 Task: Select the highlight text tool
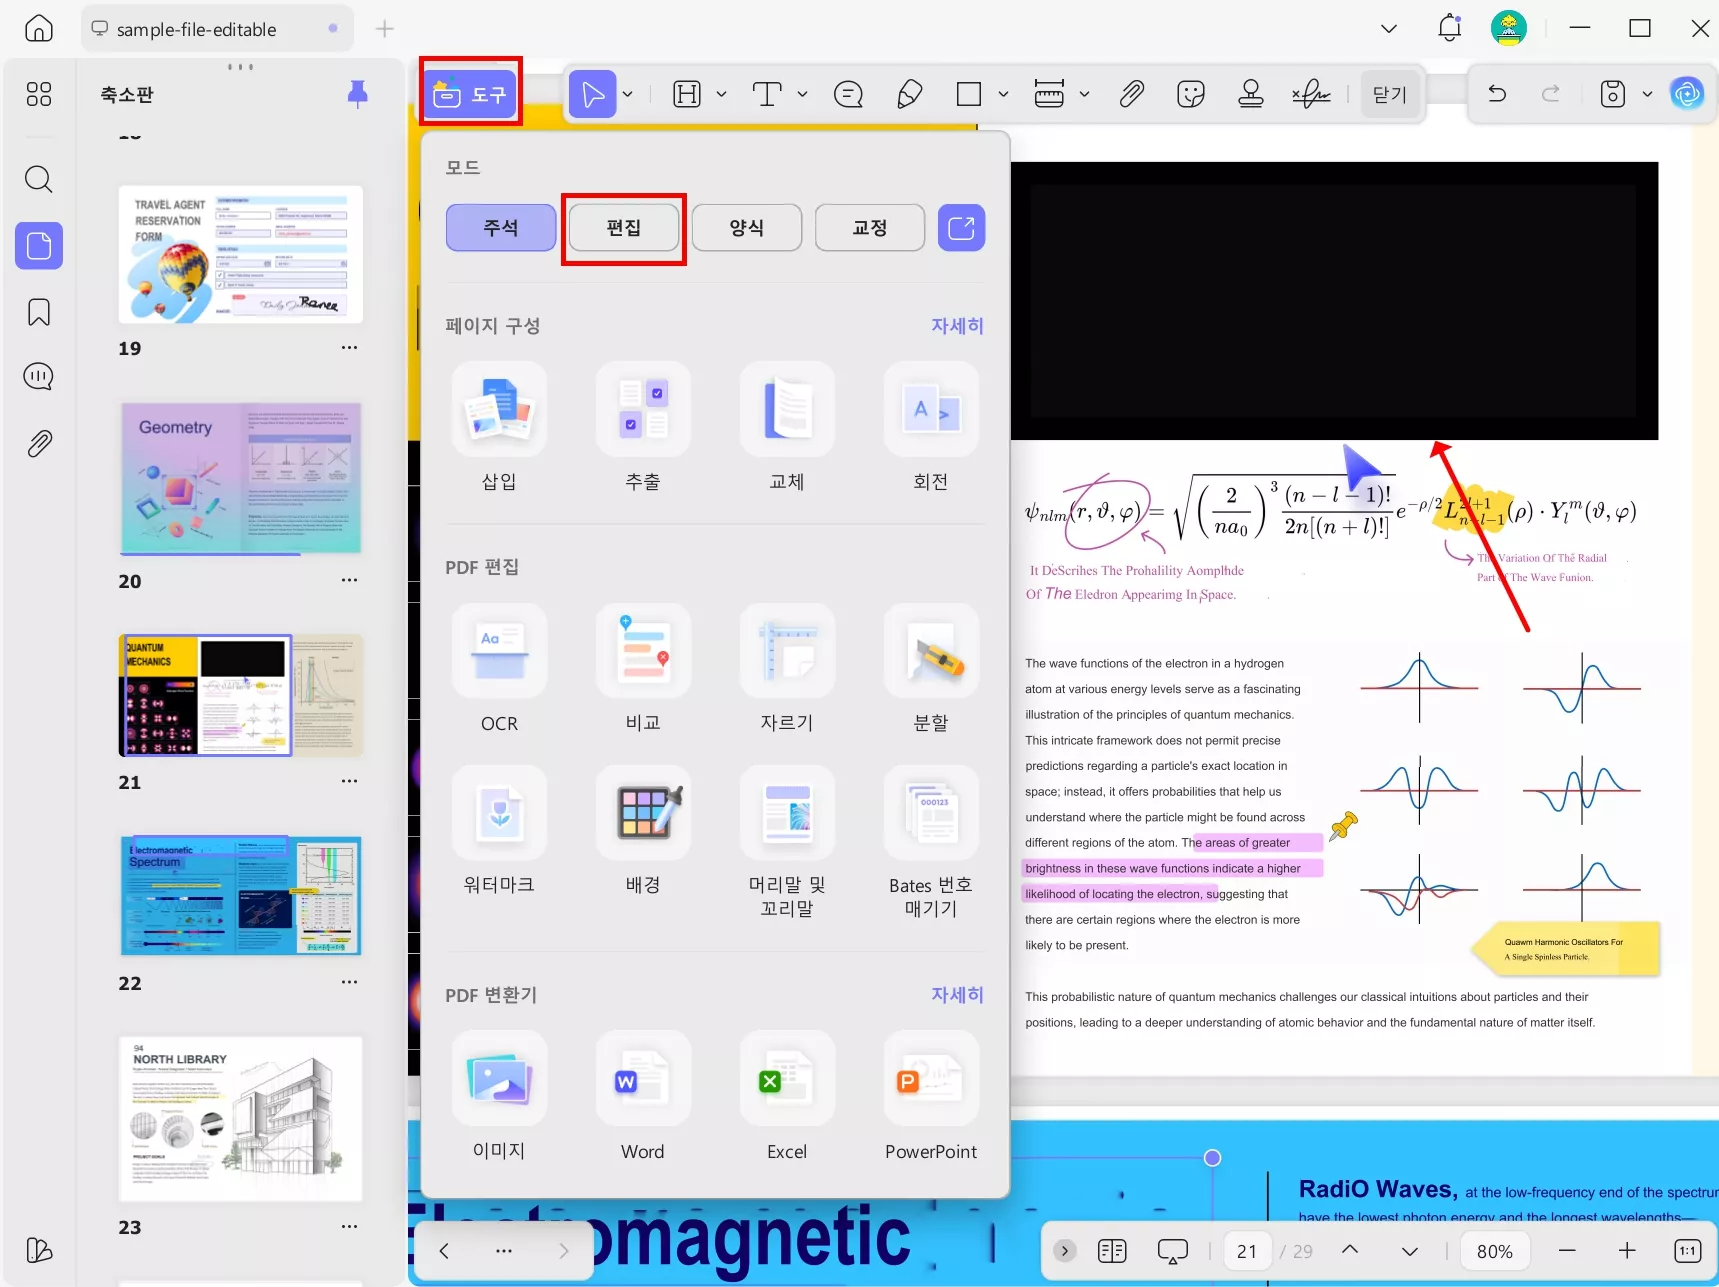[687, 94]
